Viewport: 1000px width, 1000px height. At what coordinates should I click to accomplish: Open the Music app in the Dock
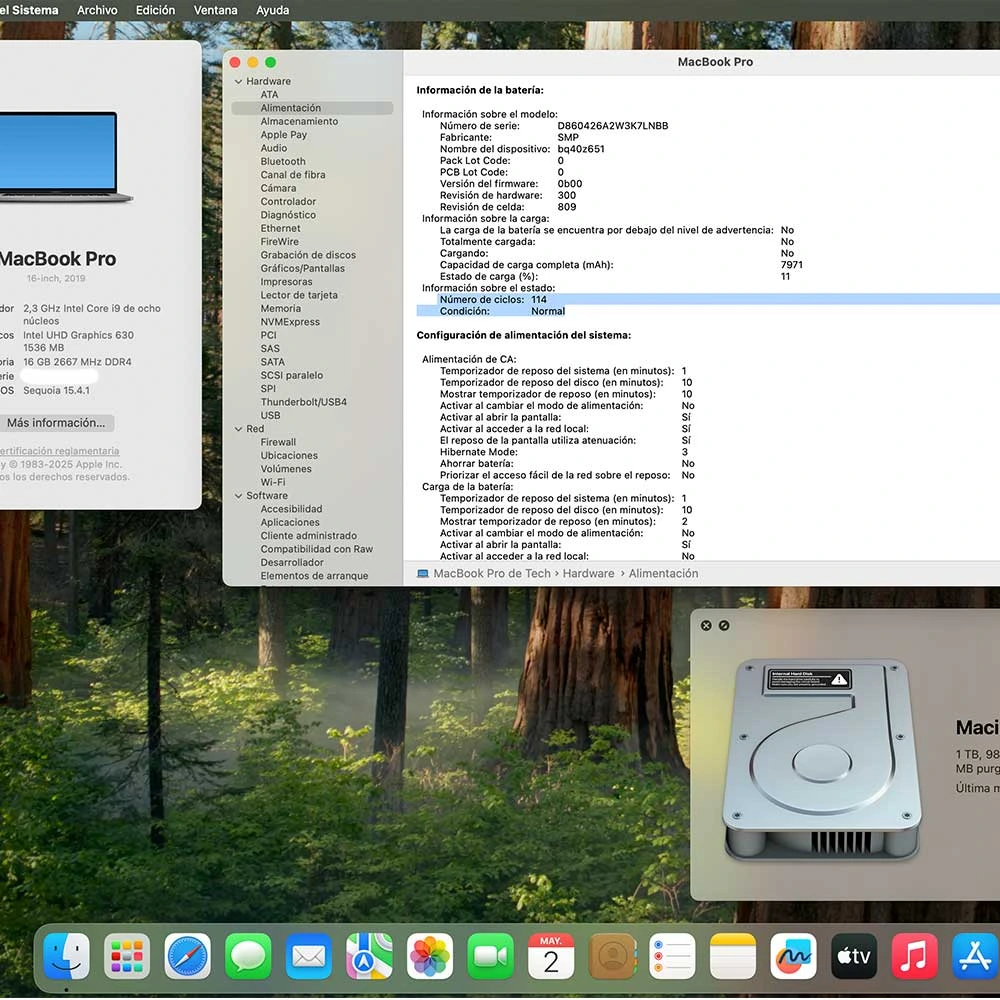[915, 956]
